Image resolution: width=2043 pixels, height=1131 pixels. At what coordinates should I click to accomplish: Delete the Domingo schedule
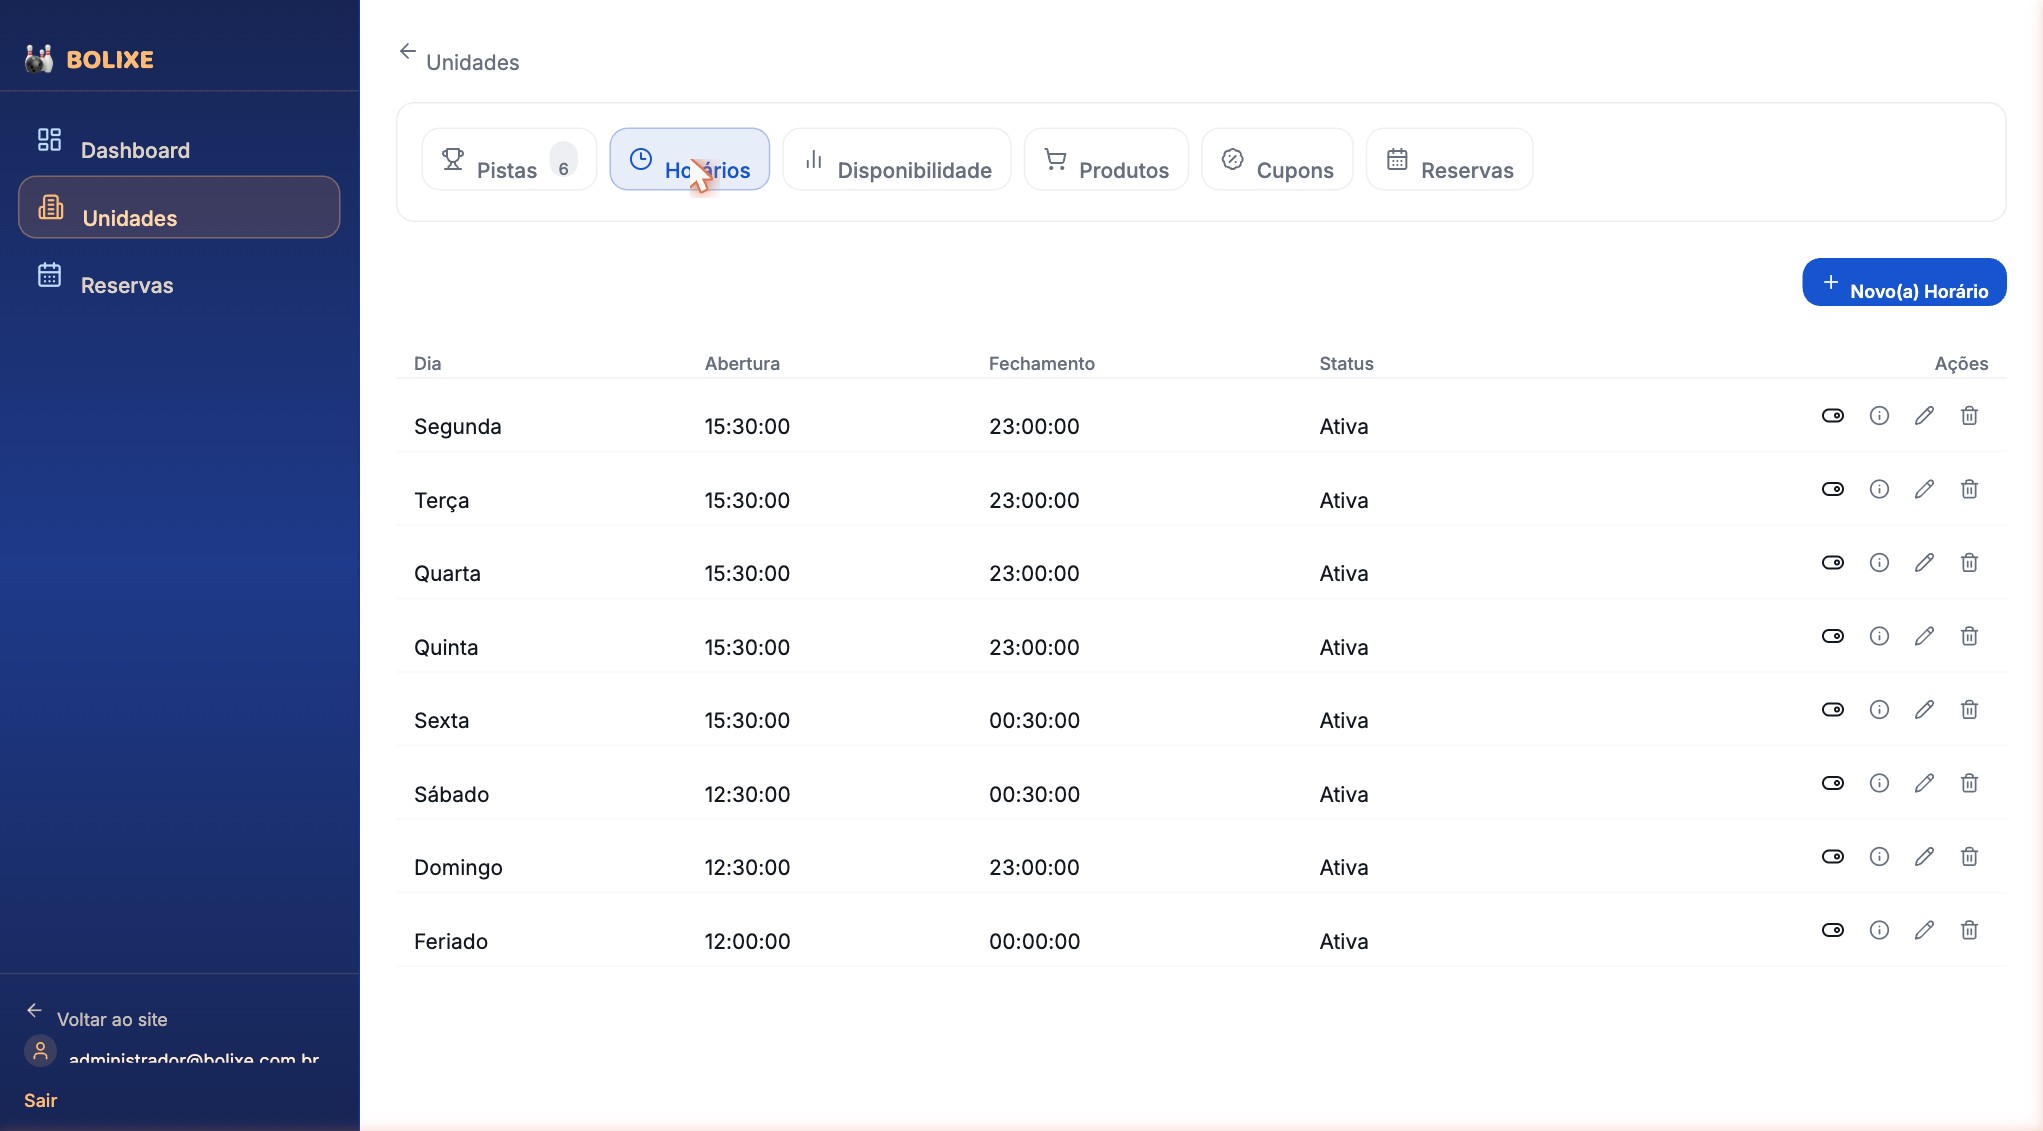(1969, 856)
